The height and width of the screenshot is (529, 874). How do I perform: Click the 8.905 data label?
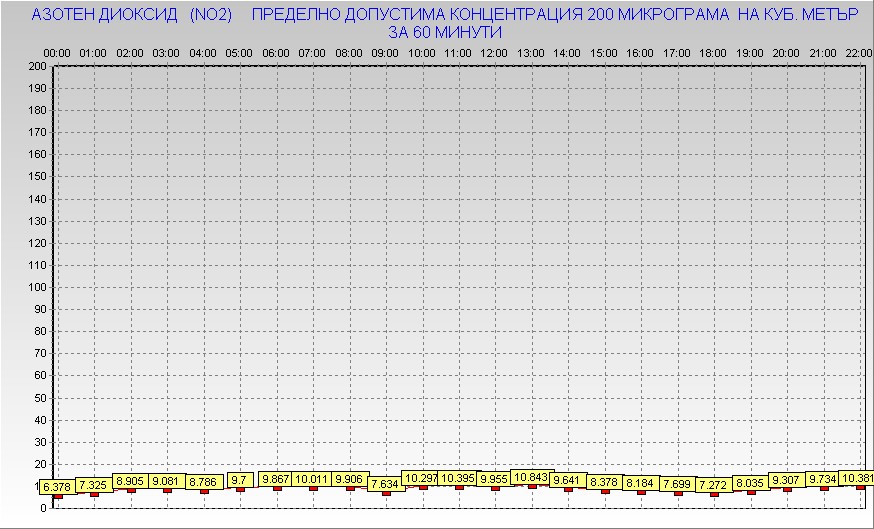pyautogui.click(x=131, y=481)
